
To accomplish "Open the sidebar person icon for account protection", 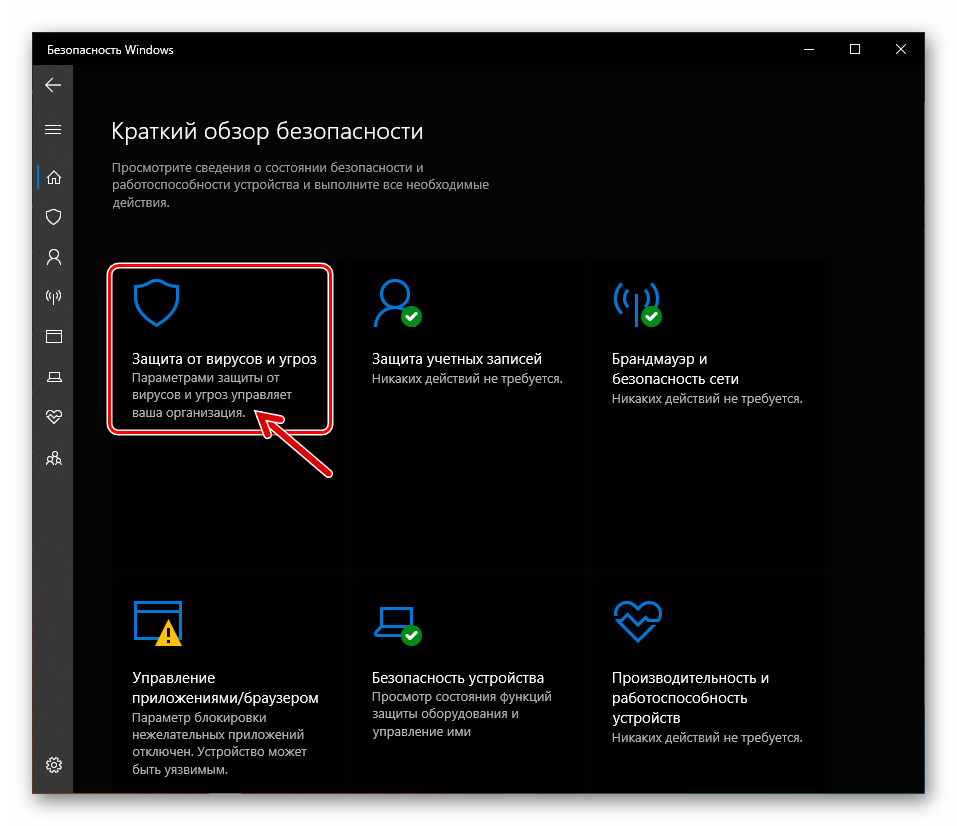I will (x=54, y=256).
